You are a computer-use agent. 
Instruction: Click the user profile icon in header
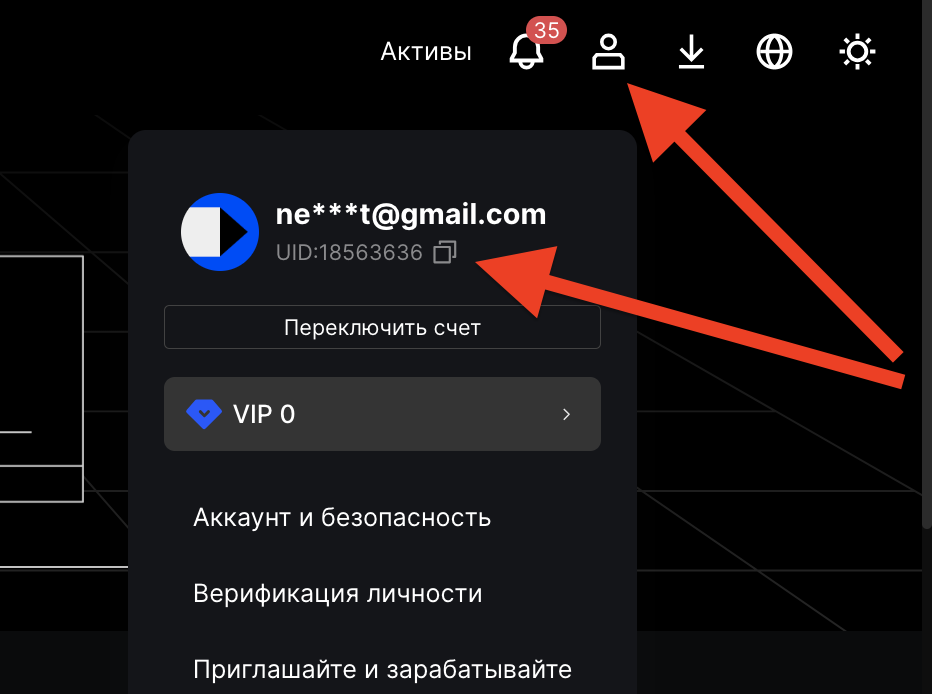point(608,52)
